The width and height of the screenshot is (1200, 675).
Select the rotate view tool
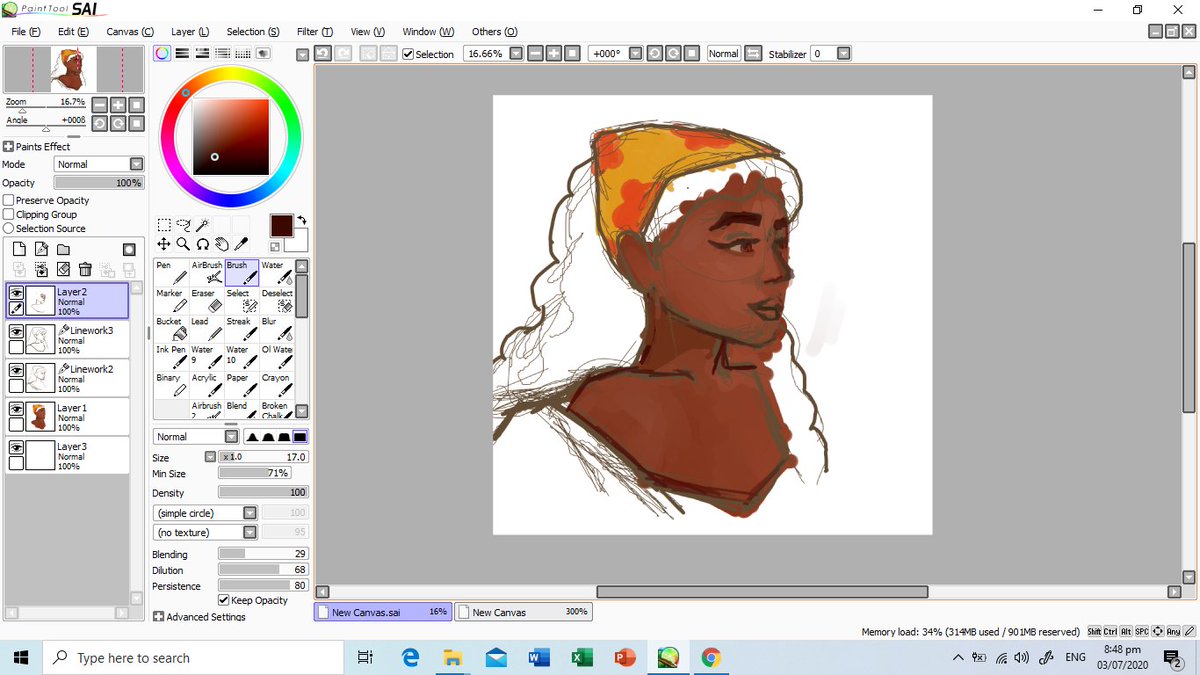202,243
